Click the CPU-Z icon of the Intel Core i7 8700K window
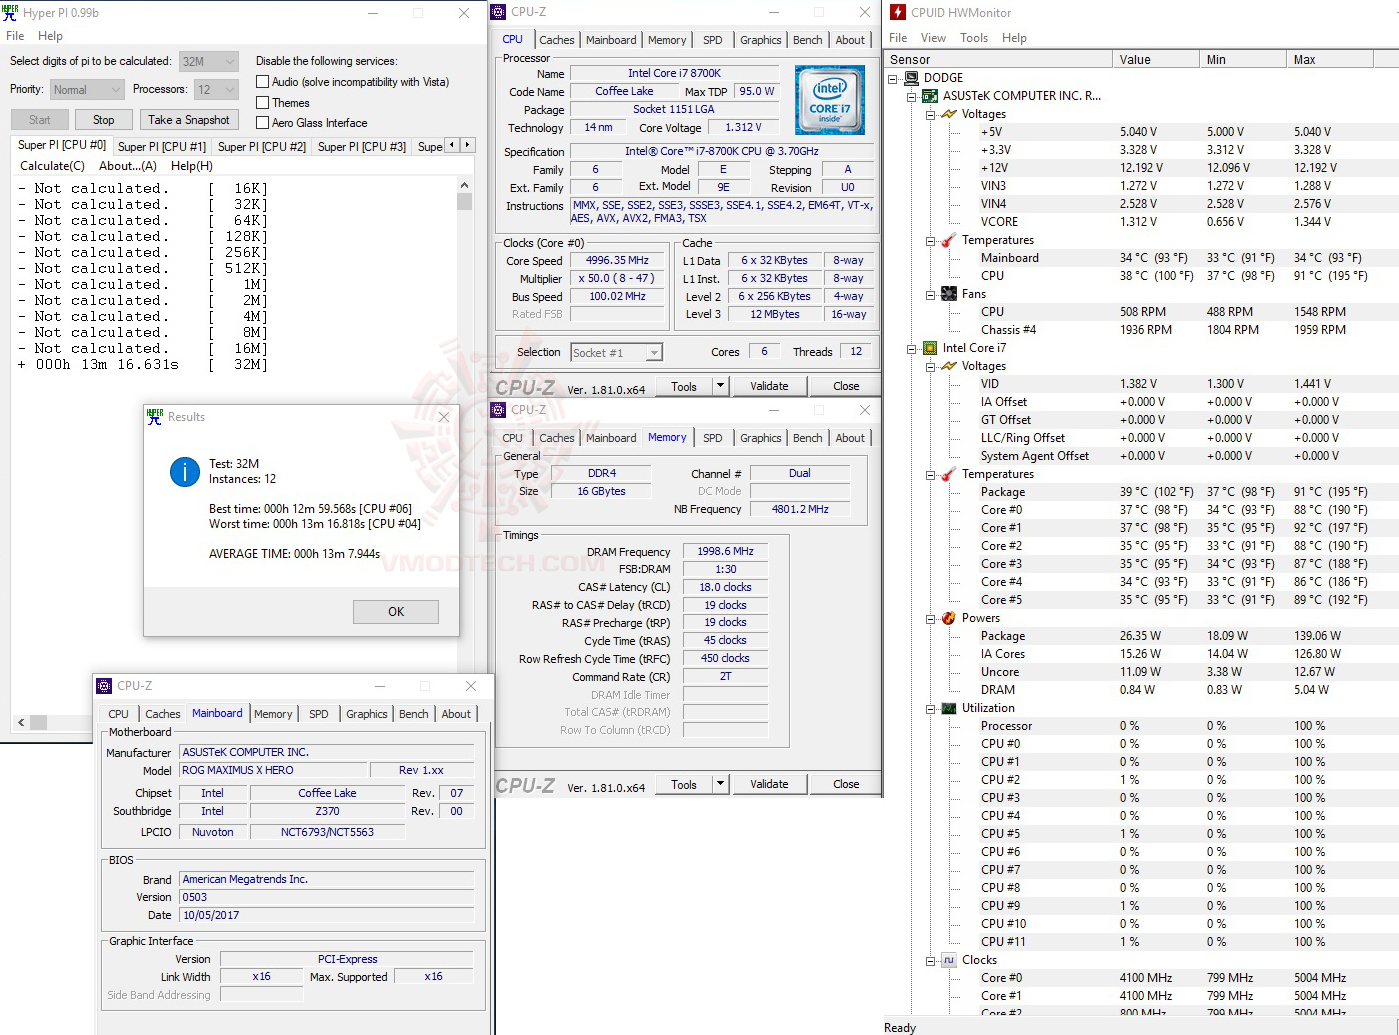 coord(499,12)
